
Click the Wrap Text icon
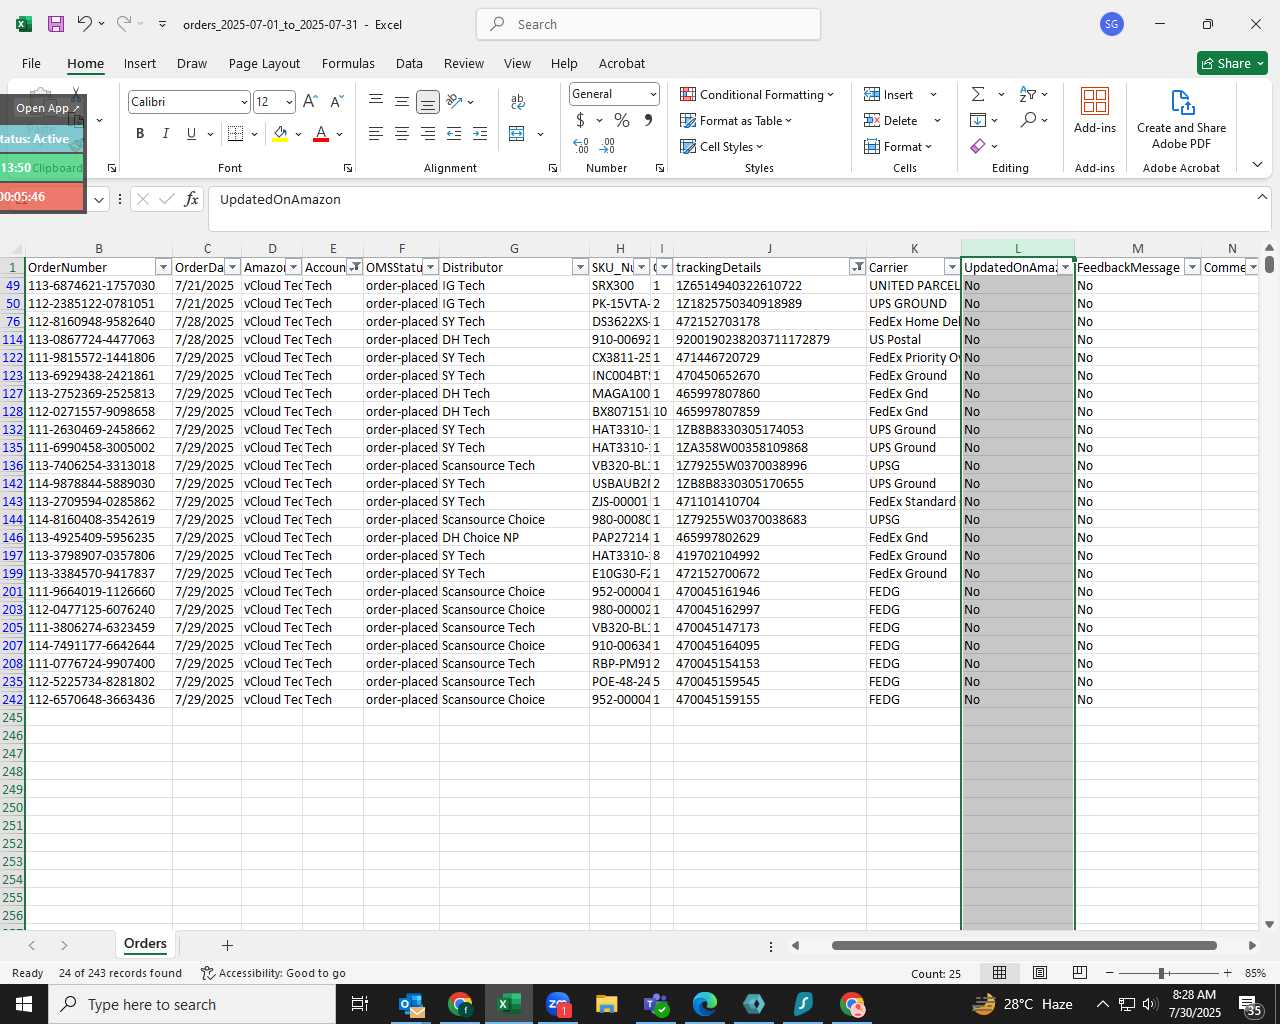click(518, 101)
